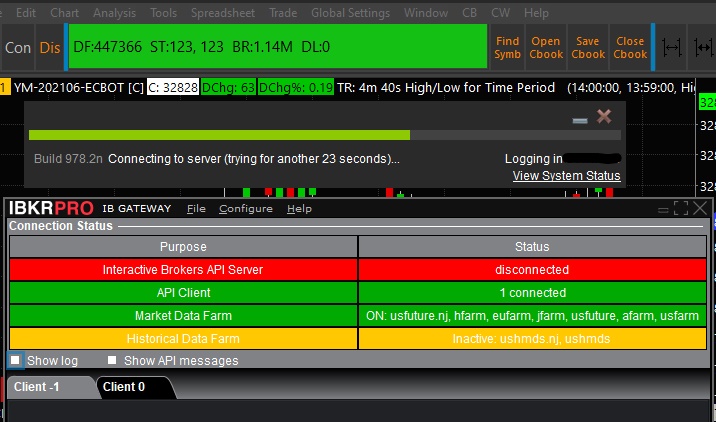Minimize the IB Gateway window
The width and height of the screenshot is (716, 422).
663,210
